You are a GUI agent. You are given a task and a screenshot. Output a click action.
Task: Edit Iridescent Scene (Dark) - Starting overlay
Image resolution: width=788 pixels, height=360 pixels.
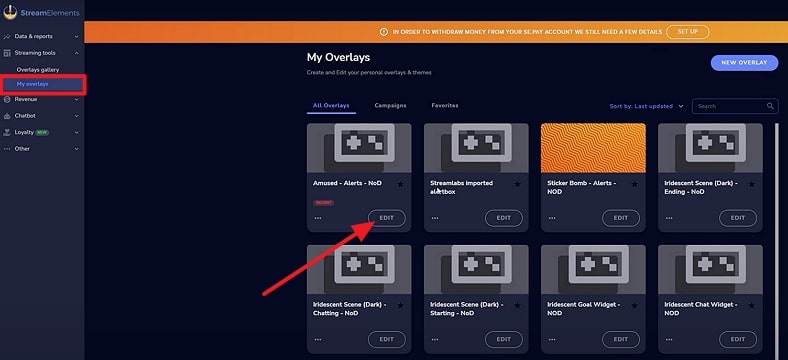point(504,339)
